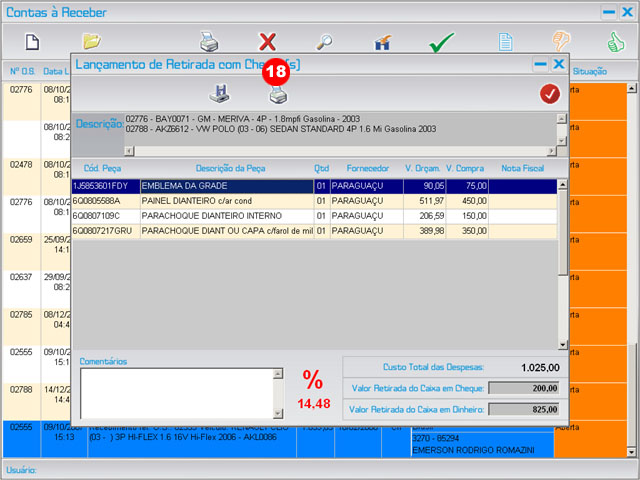
Task: Open the blue lined document icon
Action: tap(505, 42)
